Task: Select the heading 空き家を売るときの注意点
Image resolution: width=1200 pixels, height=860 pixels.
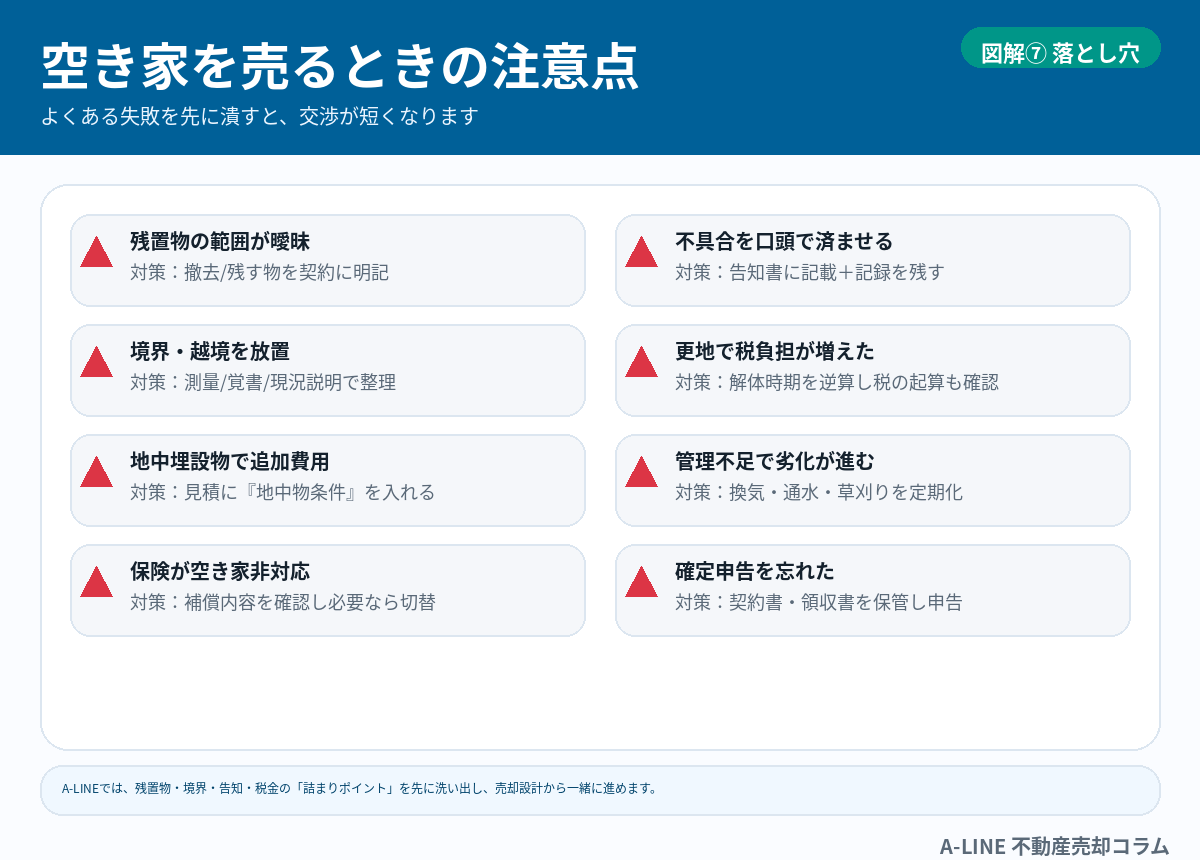Action: [x=340, y=68]
